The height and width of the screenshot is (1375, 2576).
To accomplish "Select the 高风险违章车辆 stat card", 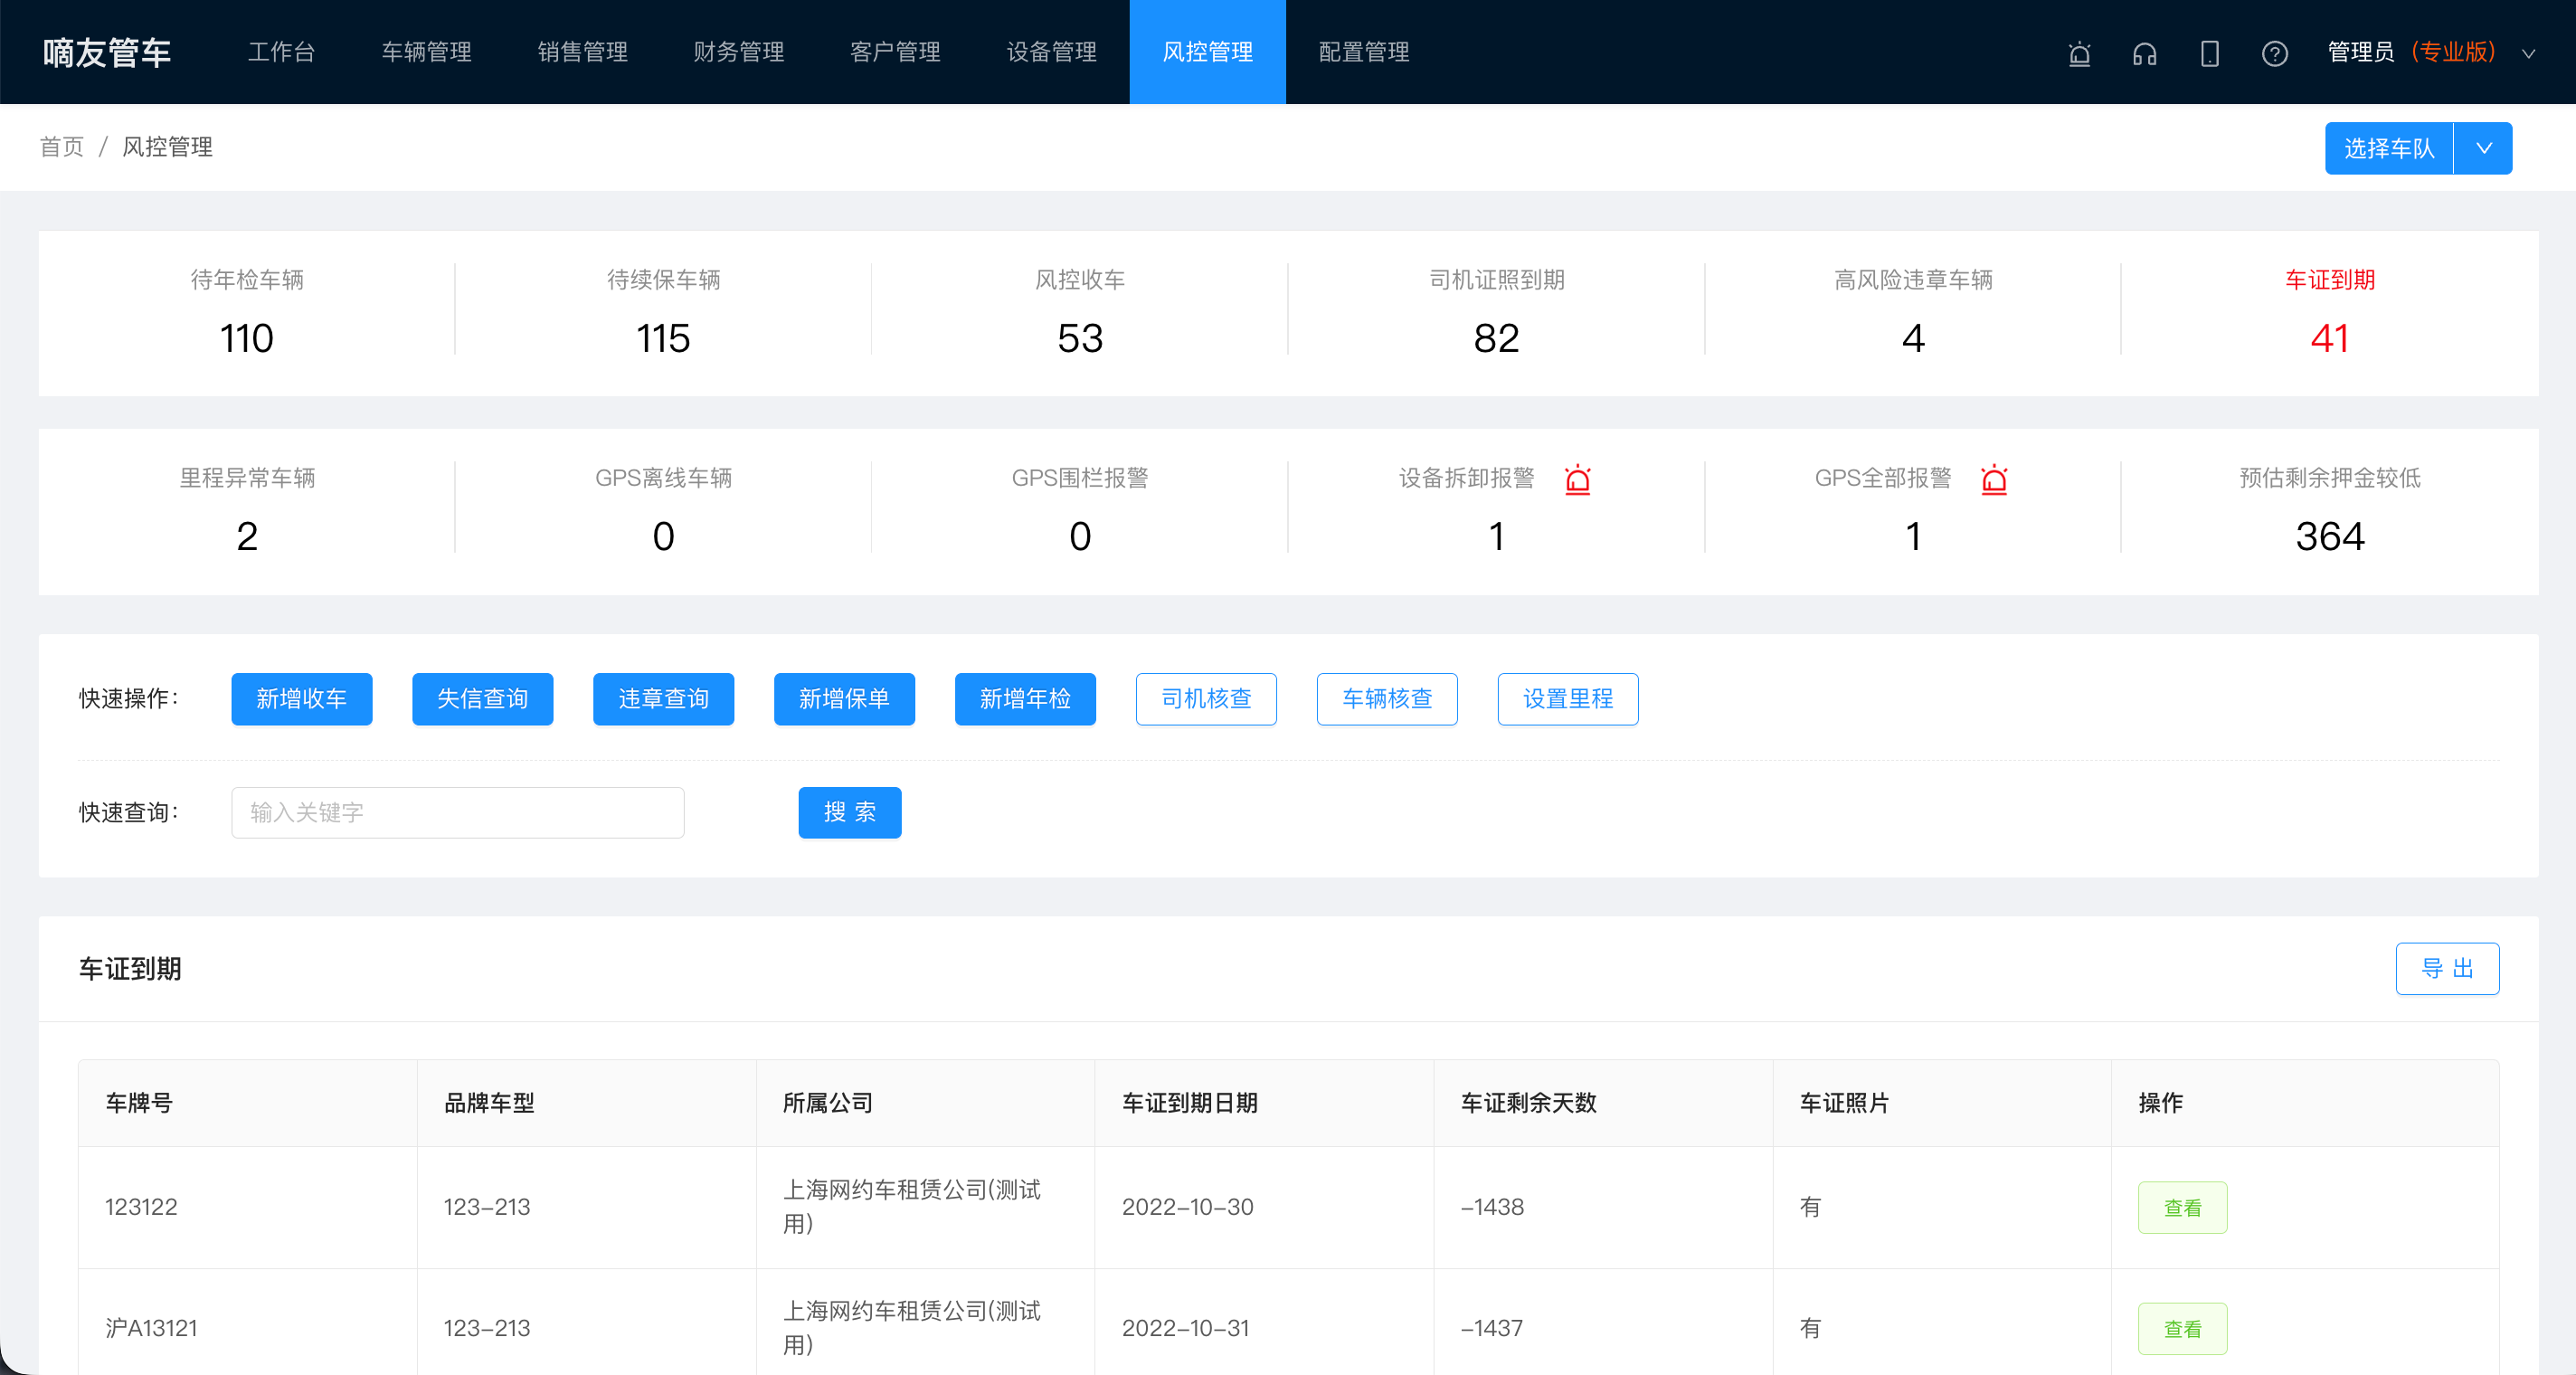I will click(x=1913, y=311).
